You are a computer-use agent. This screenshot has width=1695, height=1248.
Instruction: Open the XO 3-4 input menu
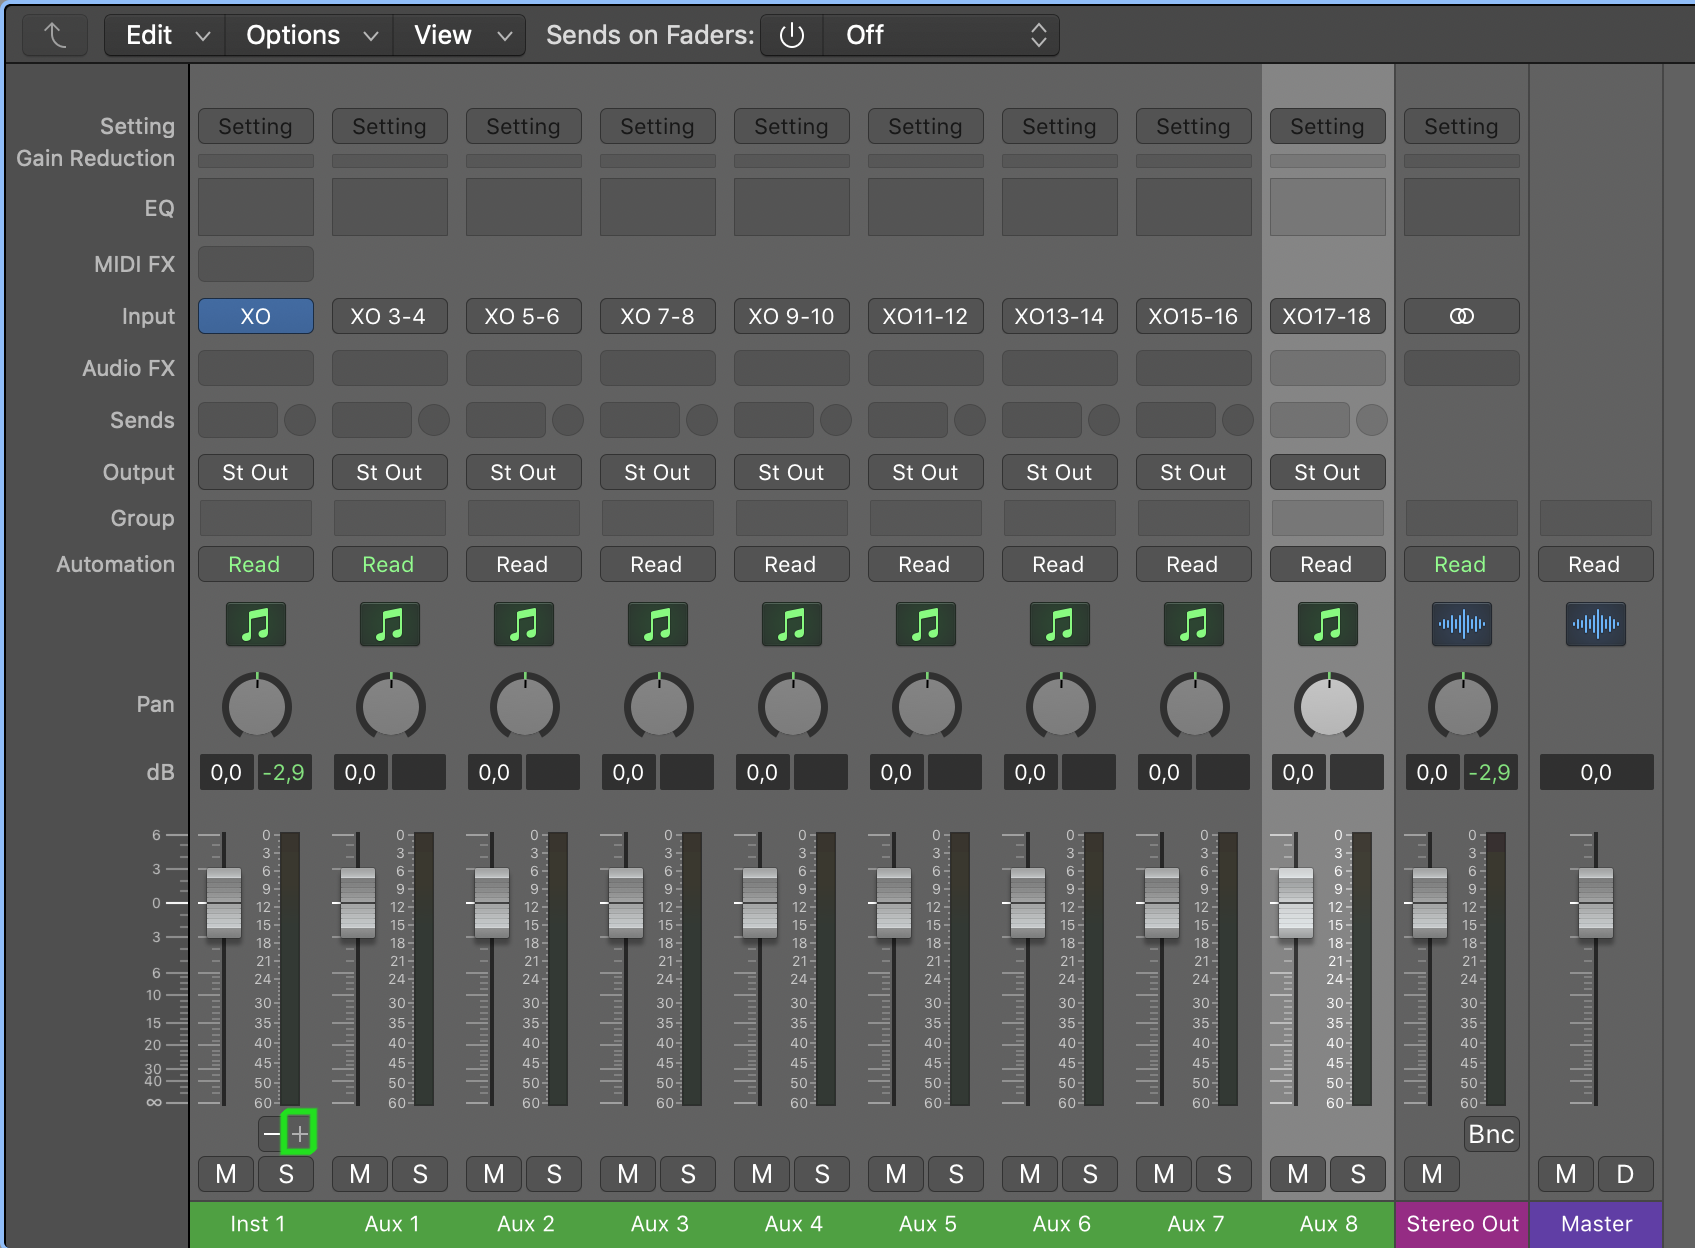click(x=390, y=316)
